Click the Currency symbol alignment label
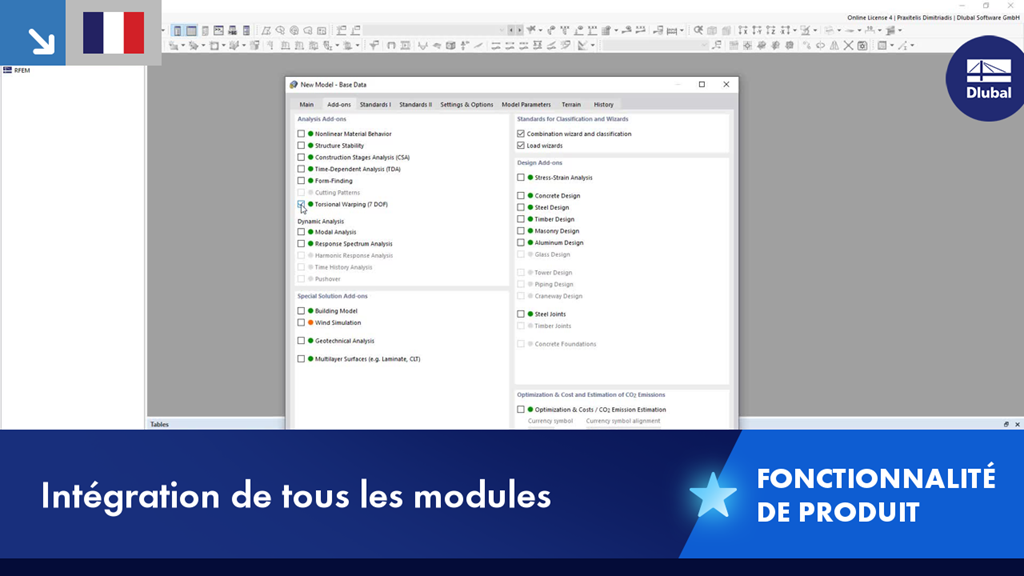Viewport: 1024px width, 576px height. point(623,421)
